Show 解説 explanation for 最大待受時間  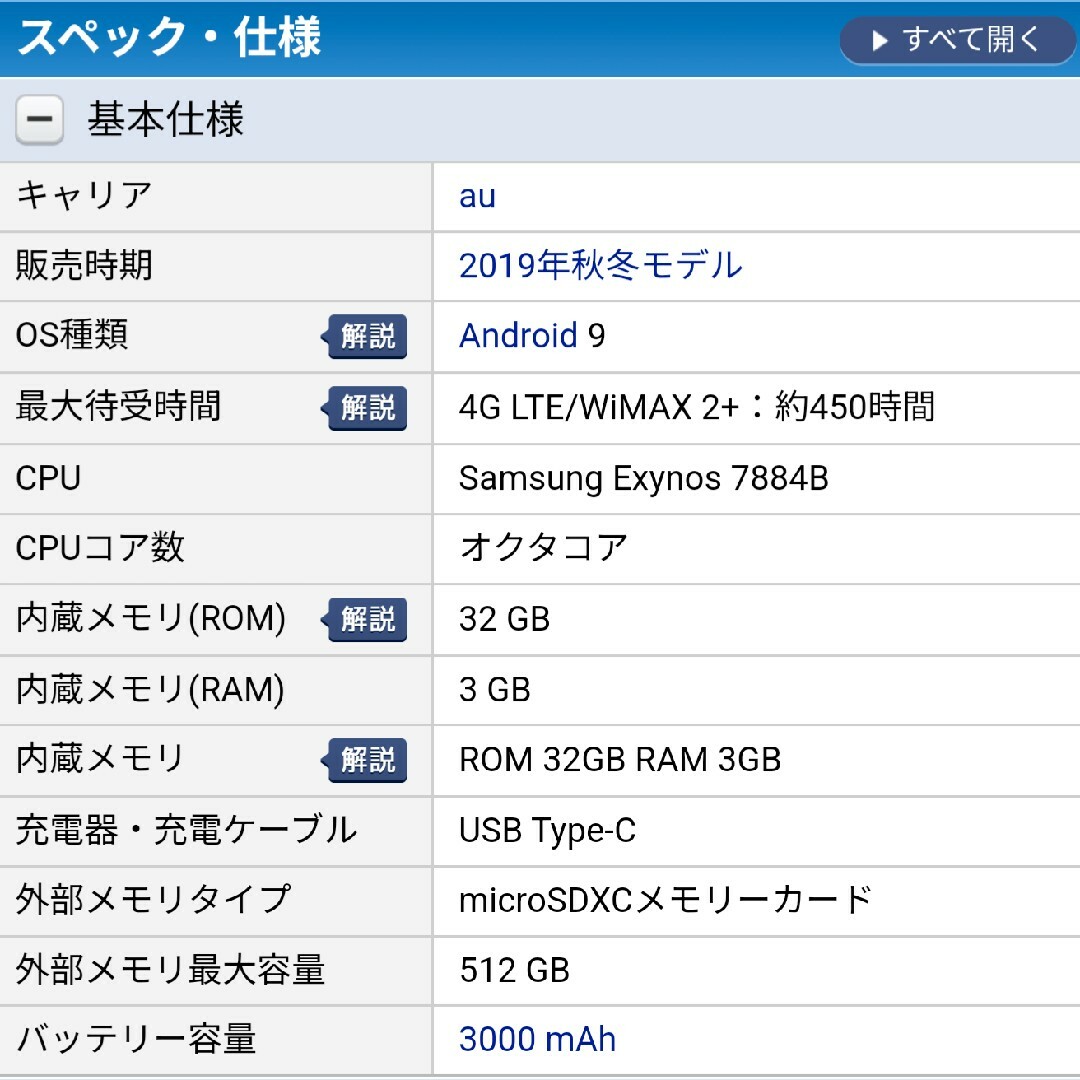(x=366, y=408)
